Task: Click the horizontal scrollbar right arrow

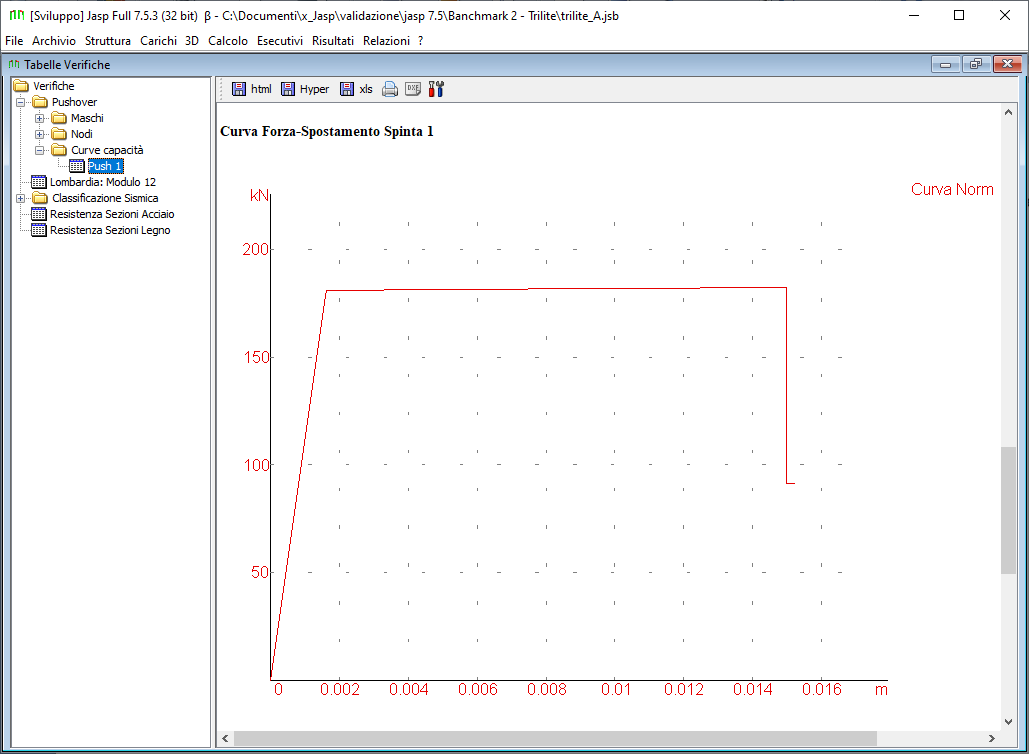Action: 992,738
